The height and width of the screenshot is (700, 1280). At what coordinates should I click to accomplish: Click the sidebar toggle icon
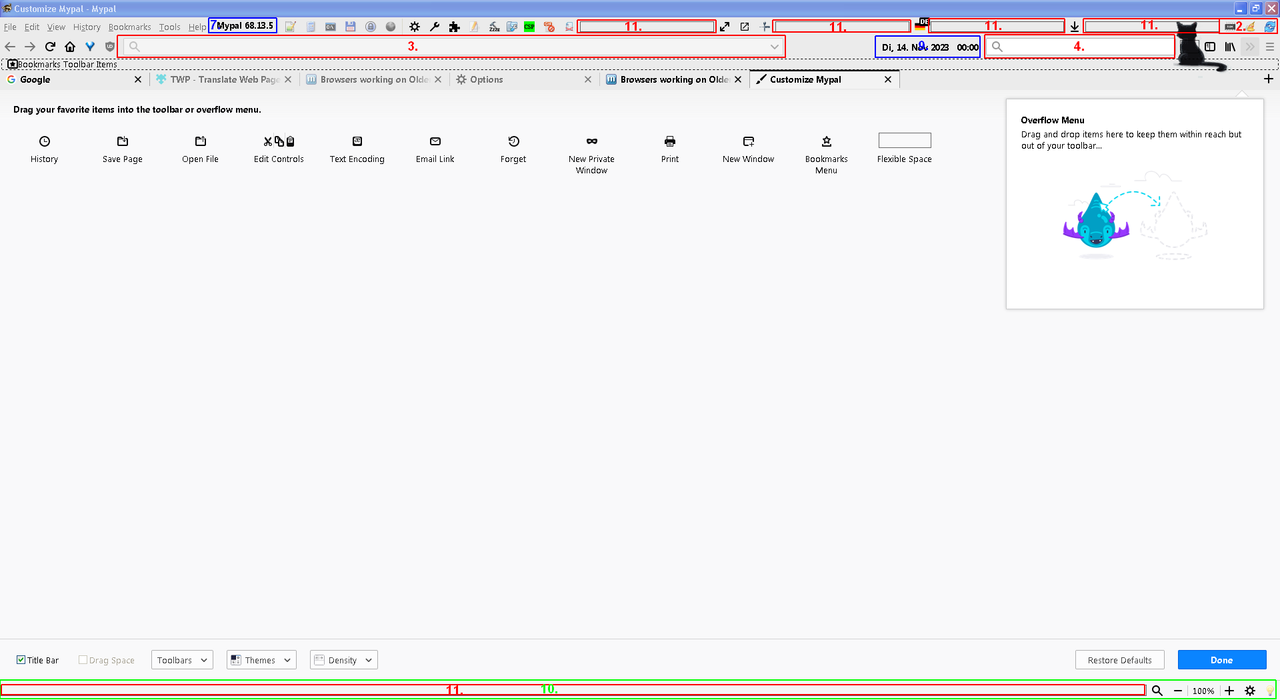(x=1210, y=46)
